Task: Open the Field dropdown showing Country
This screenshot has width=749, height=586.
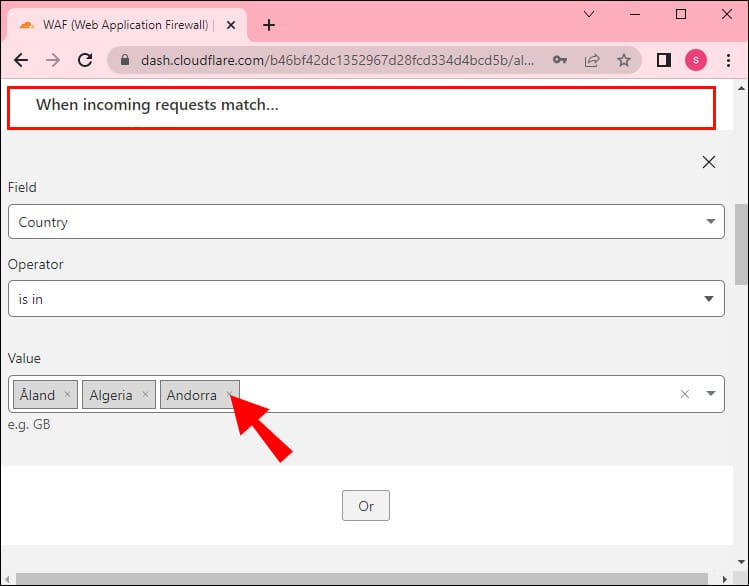Action: (x=365, y=222)
